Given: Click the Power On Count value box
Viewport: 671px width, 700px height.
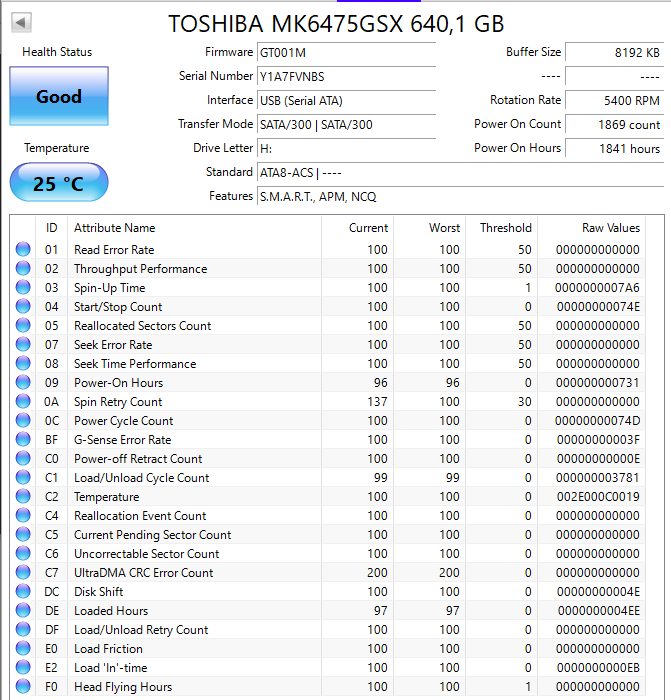Looking at the screenshot, I should tap(614, 124).
